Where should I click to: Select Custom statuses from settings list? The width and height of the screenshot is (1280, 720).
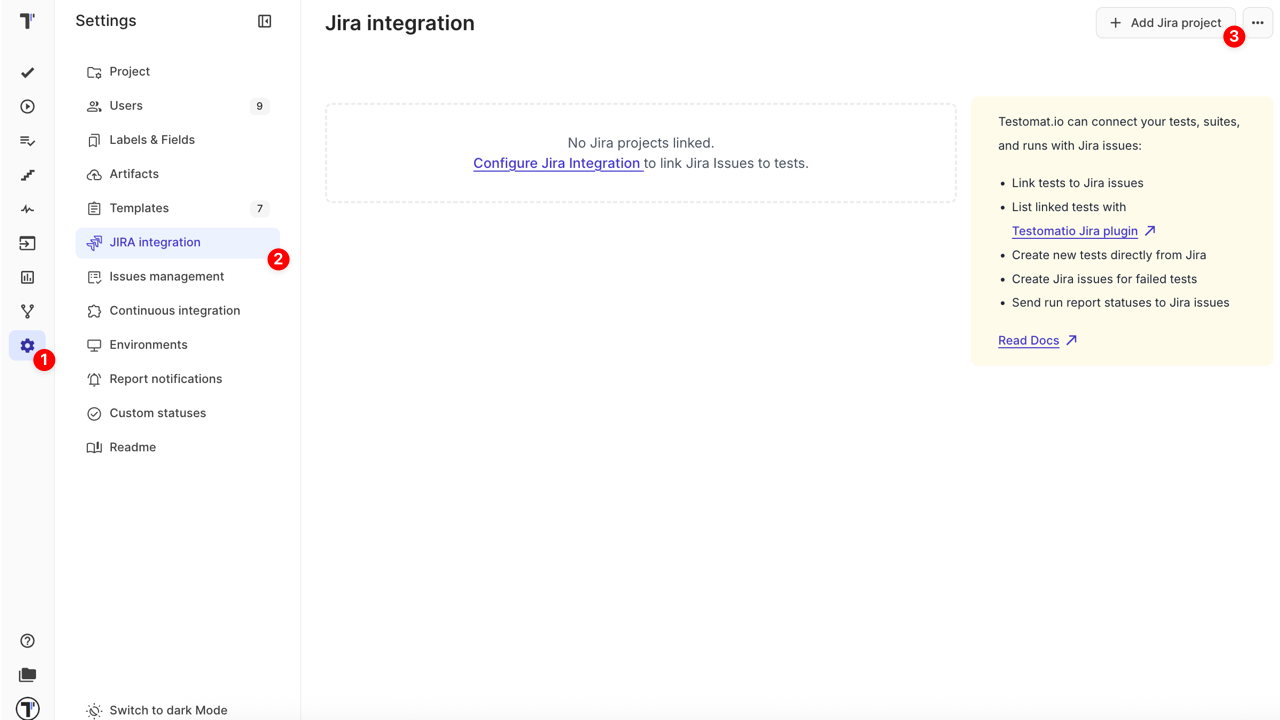click(x=157, y=412)
